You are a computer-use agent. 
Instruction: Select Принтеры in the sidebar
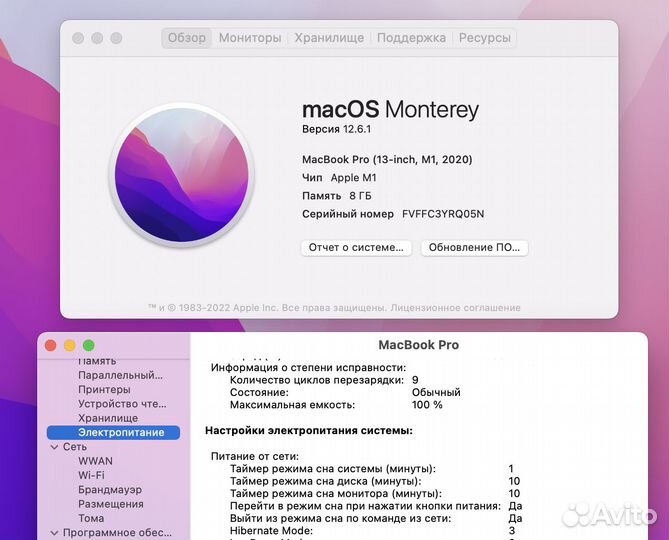point(104,389)
